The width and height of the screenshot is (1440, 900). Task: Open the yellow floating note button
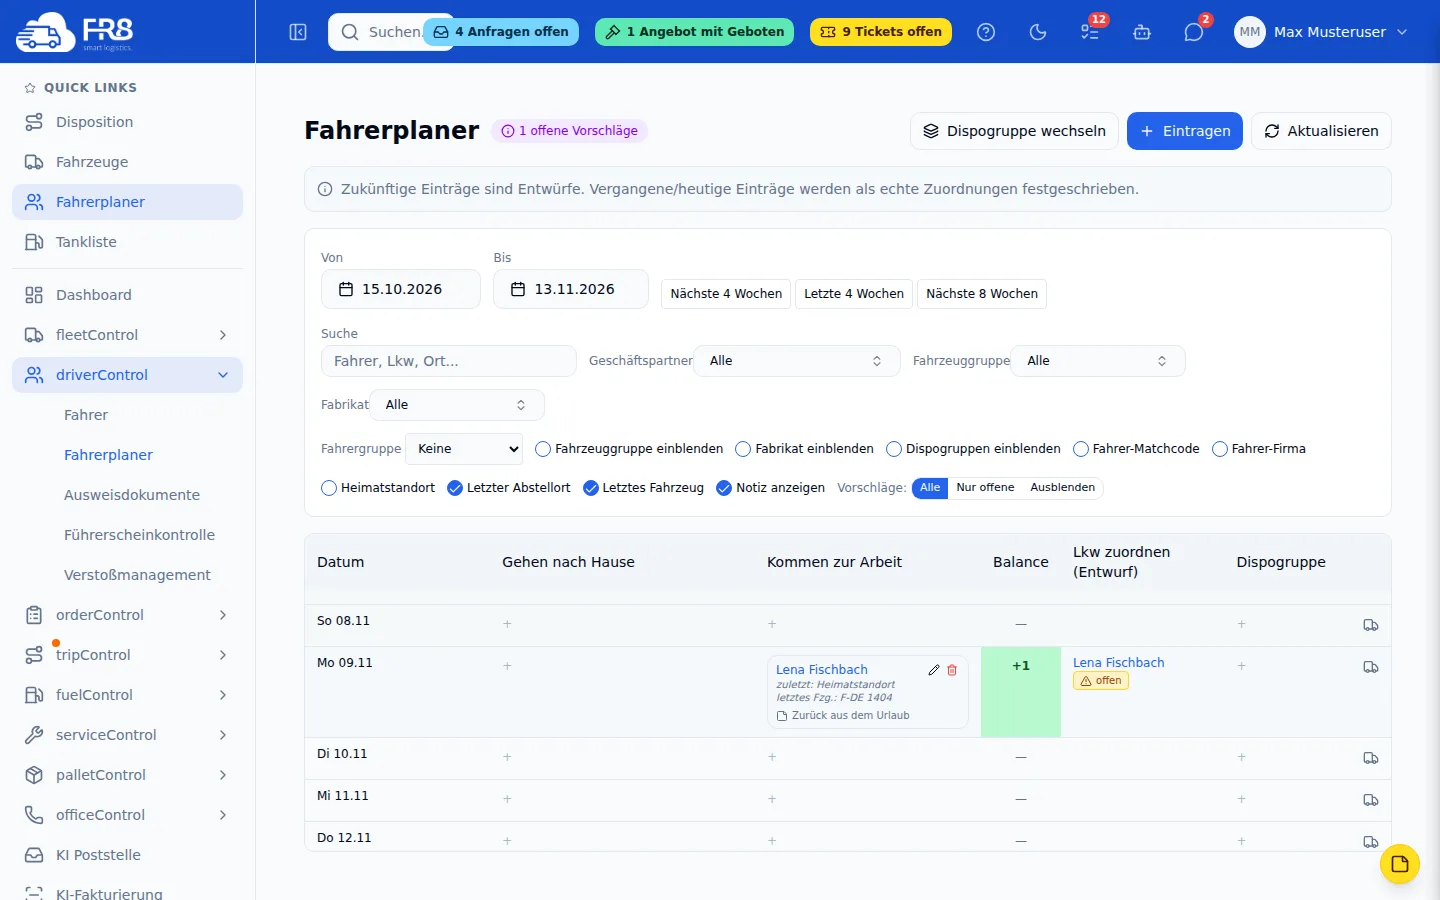tap(1400, 864)
